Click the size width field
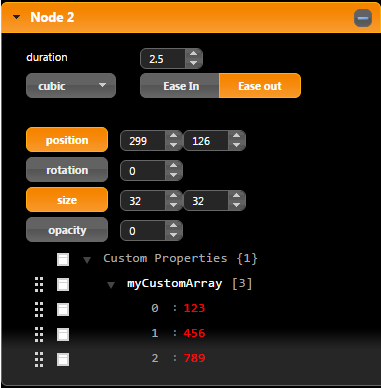 click(x=143, y=201)
